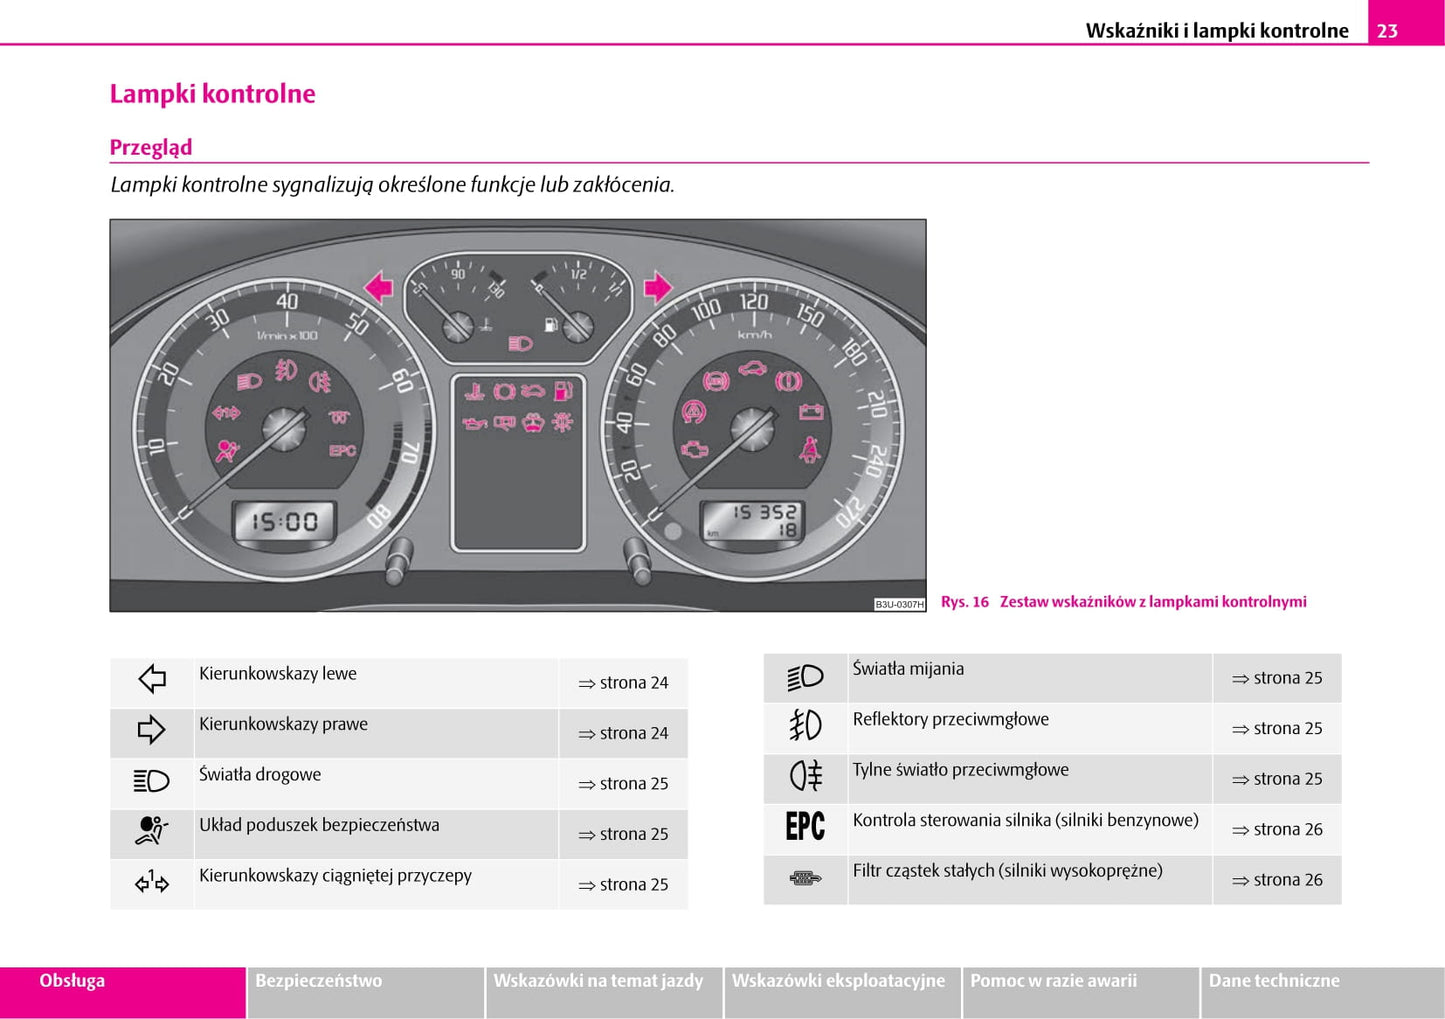The image size is (1445, 1019).
Task: Click the EPC engine control icon
Action: tap(805, 827)
